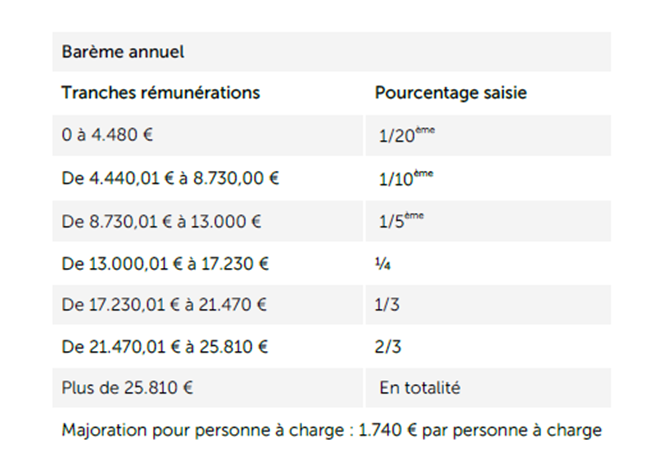Click the 'Tranches rémunérations' column header

pos(160,93)
